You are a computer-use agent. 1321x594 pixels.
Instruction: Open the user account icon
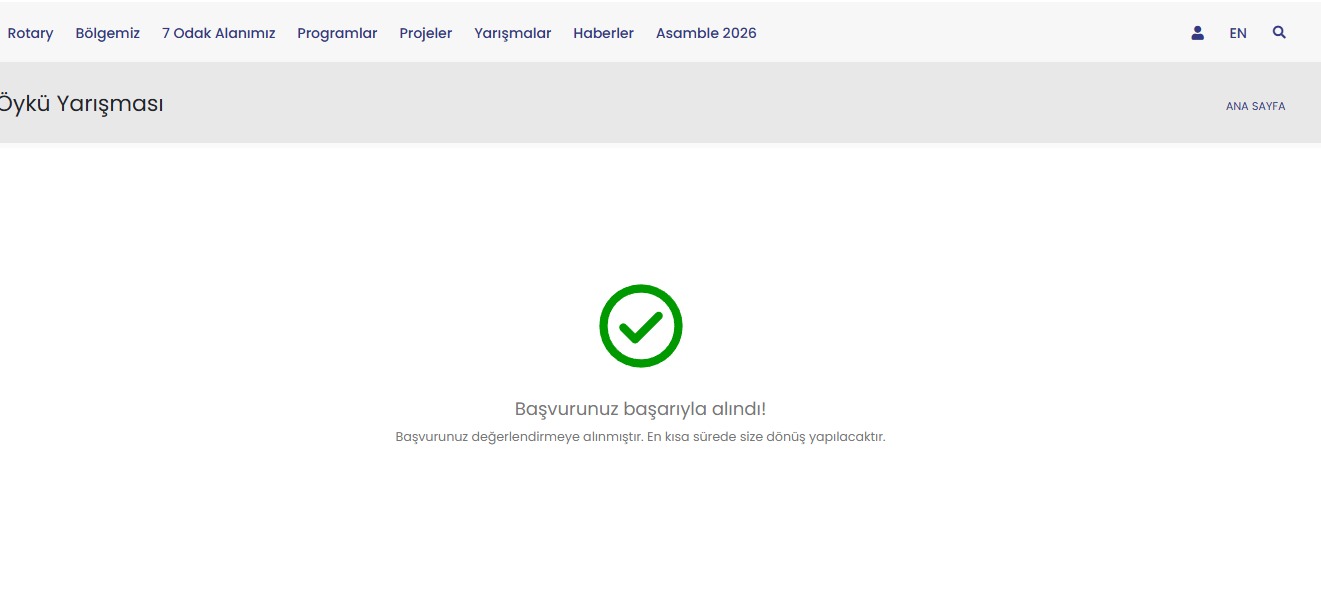coord(1197,33)
